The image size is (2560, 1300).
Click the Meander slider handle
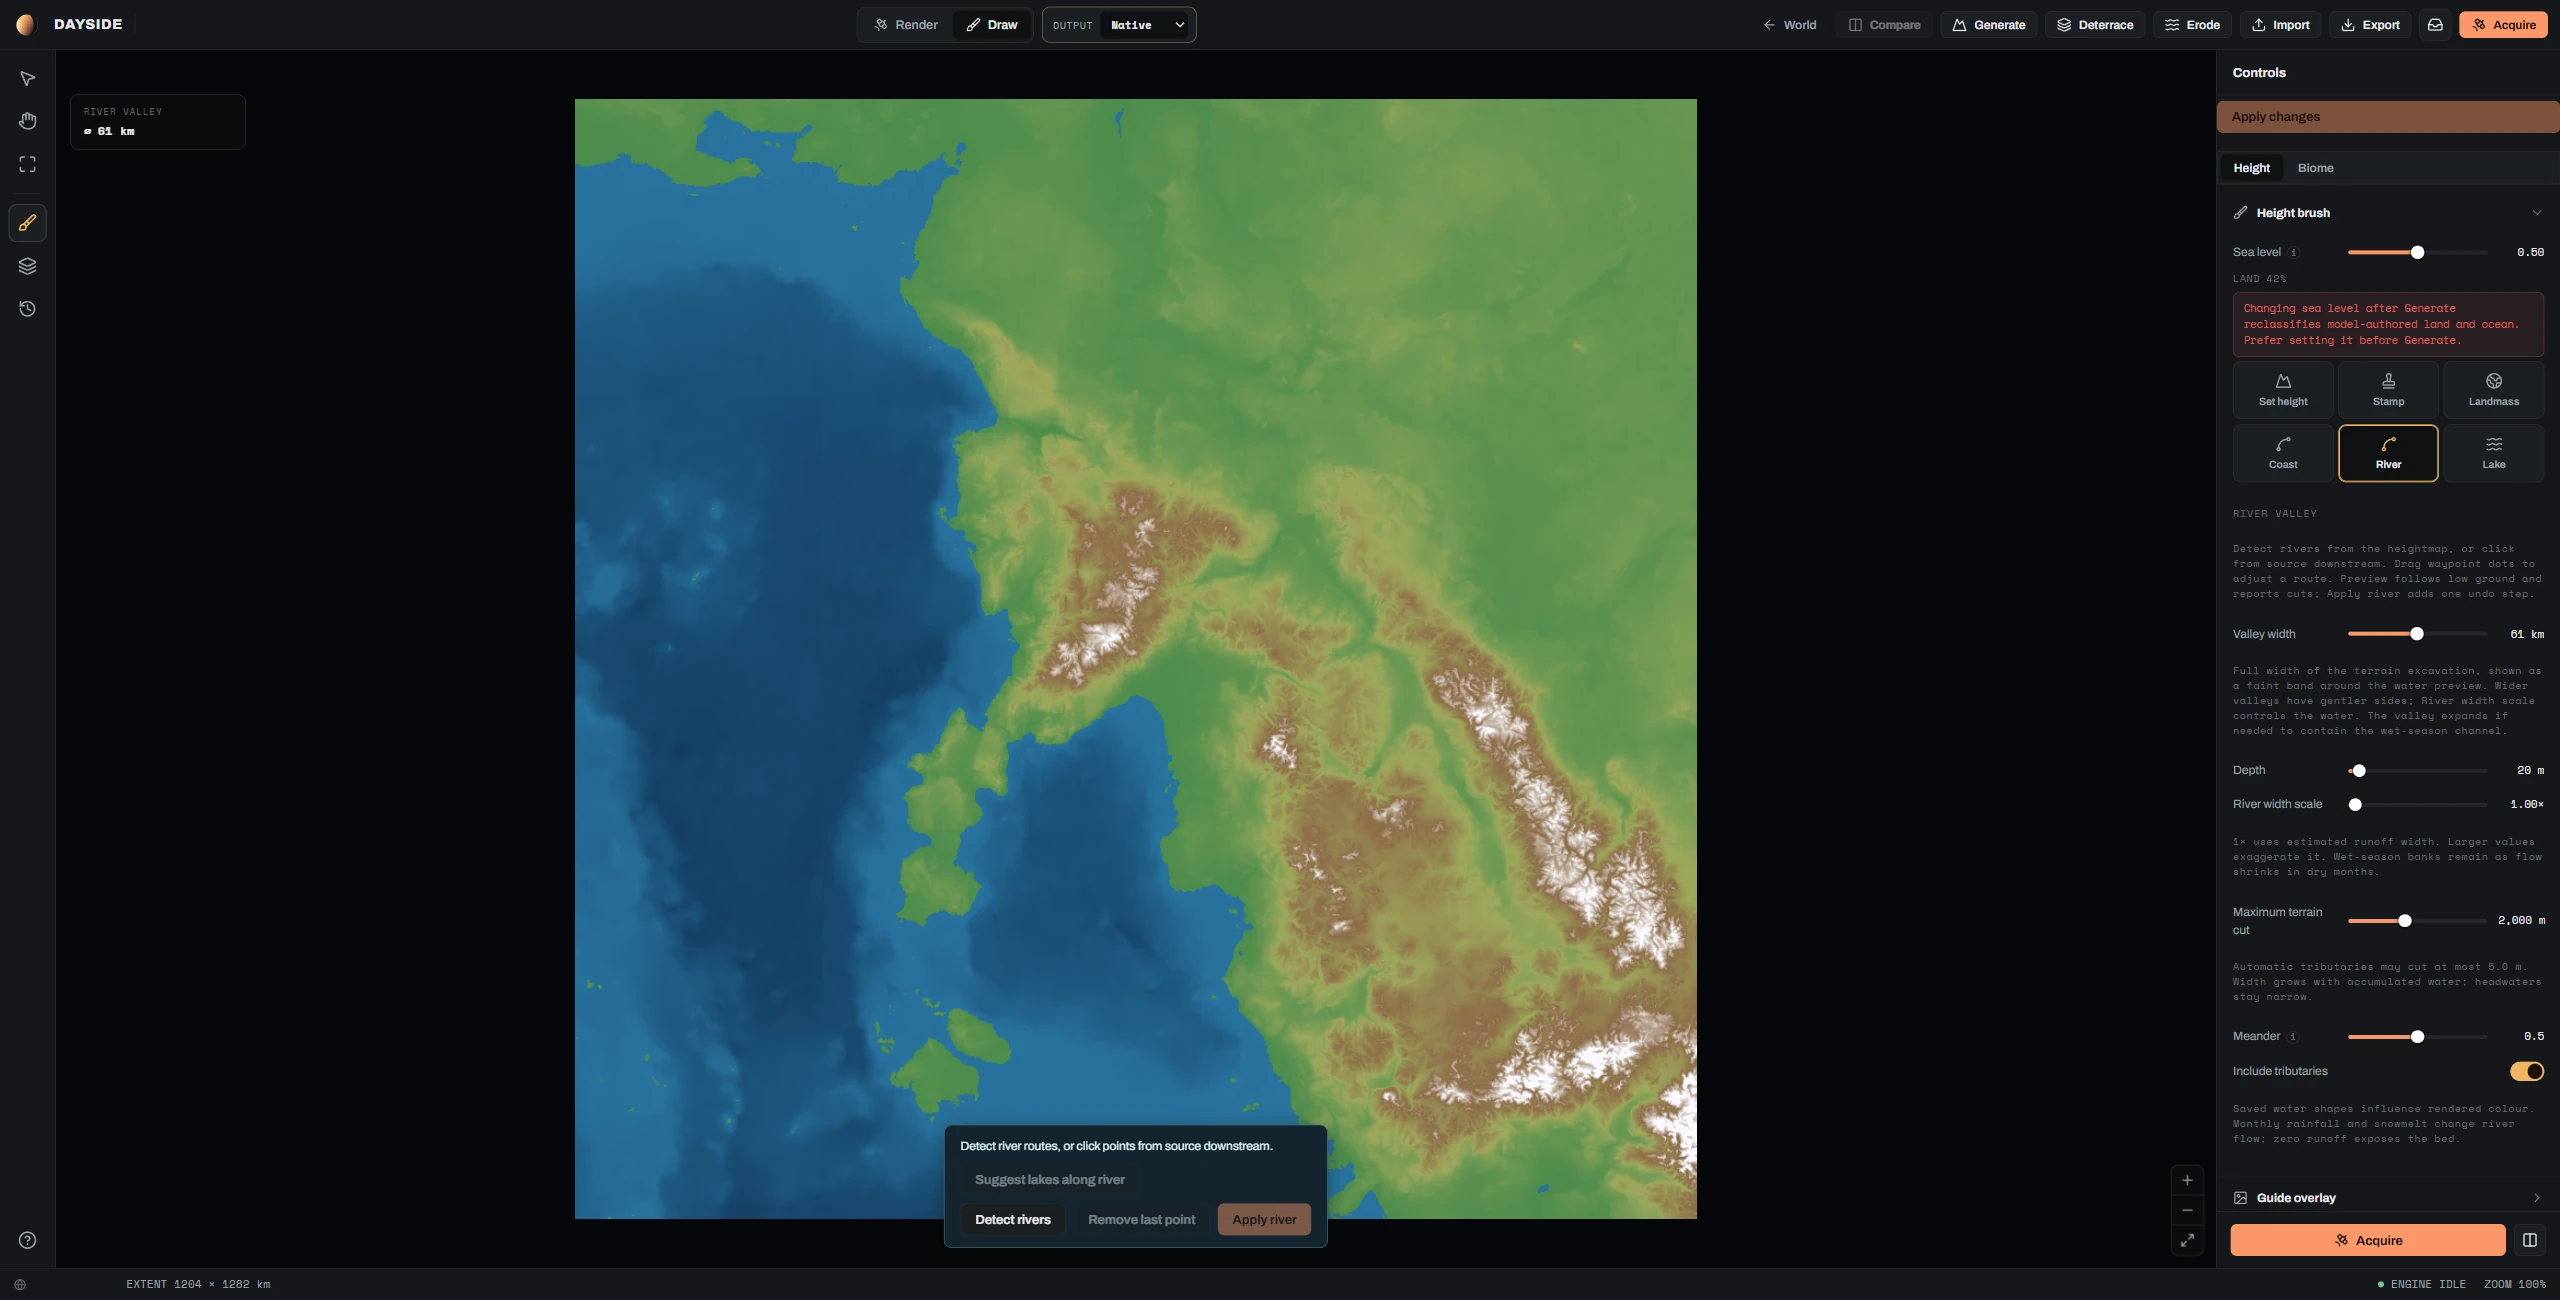2417,1037
